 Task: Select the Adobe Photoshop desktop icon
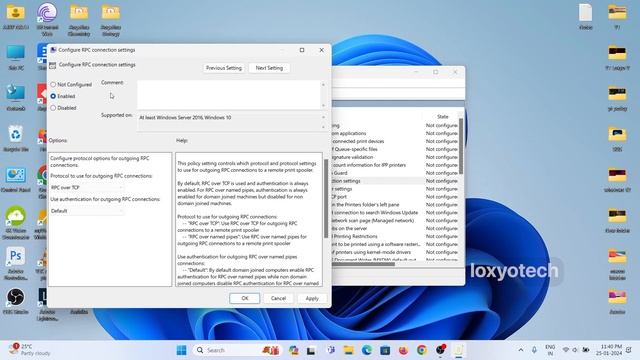[x=16, y=263]
